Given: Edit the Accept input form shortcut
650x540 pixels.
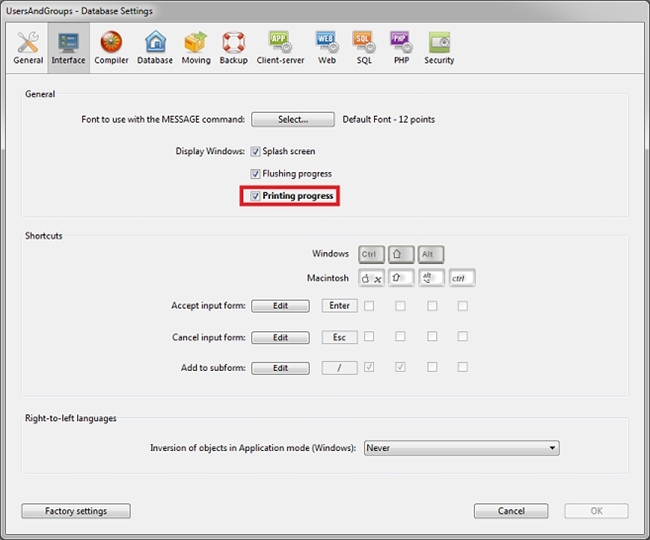Looking at the screenshot, I should (280, 306).
